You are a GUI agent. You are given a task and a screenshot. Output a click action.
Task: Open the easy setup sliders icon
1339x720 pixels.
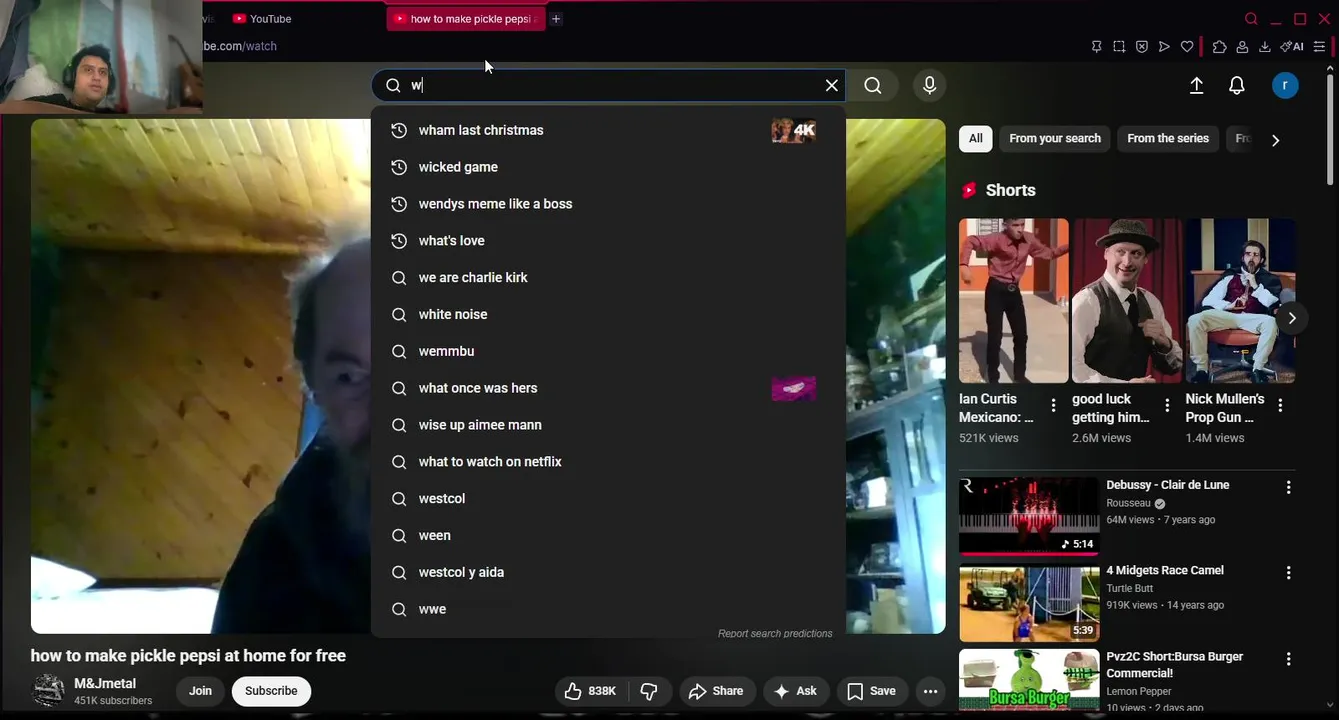pos(1319,47)
